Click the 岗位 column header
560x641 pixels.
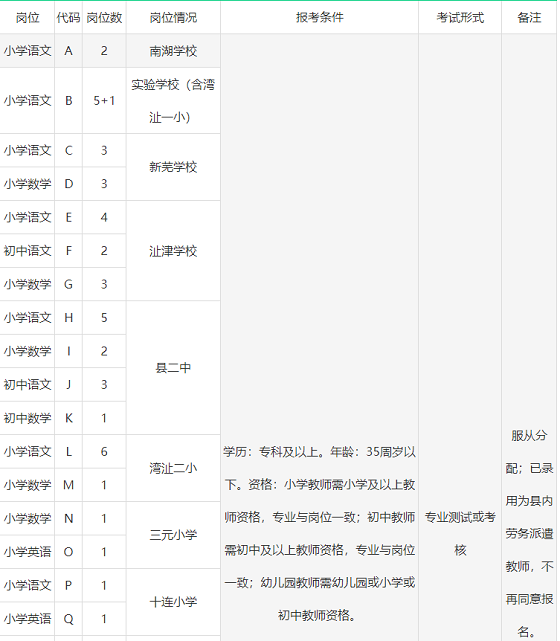click(x=27, y=17)
